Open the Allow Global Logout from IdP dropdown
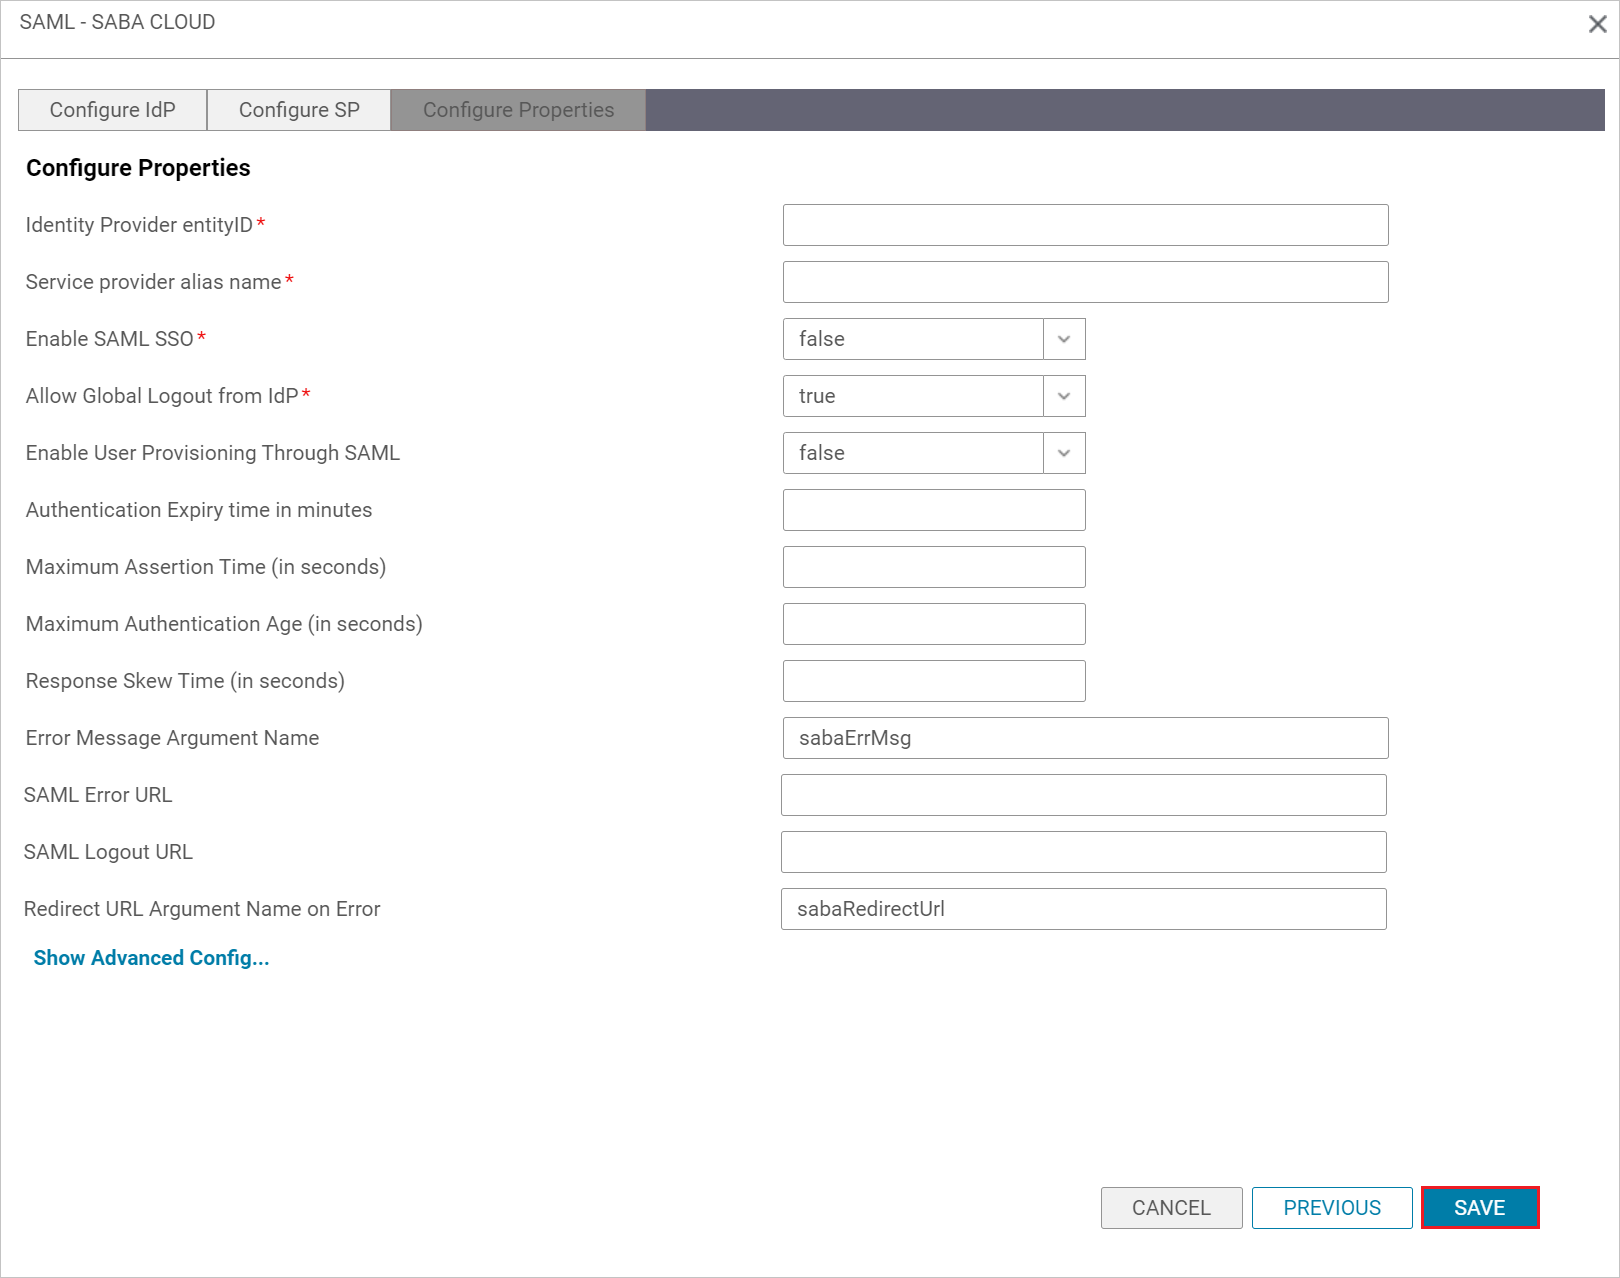Image resolution: width=1620 pixels, height=1278 pixels. (1062, 396)
